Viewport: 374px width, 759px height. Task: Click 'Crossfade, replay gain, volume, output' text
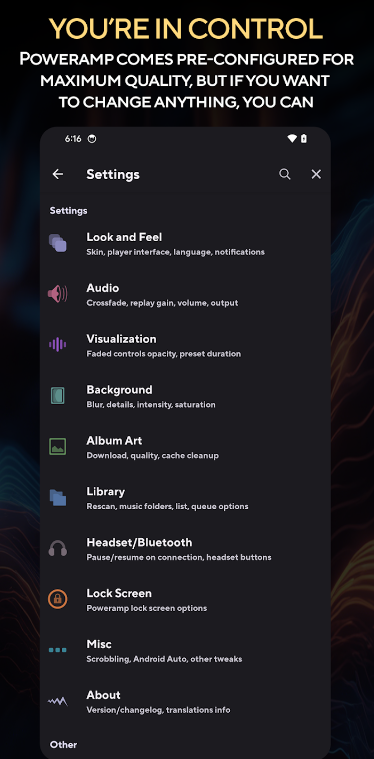click(x=162, y=303)
